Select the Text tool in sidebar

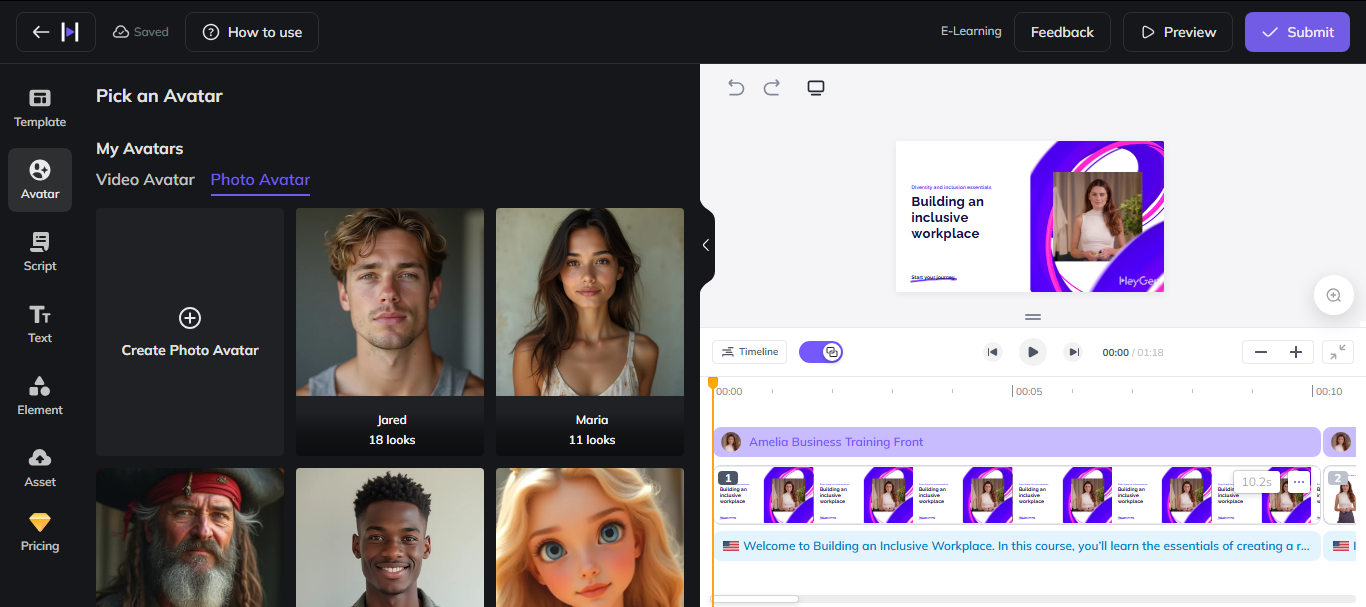(x=40, y=324)
